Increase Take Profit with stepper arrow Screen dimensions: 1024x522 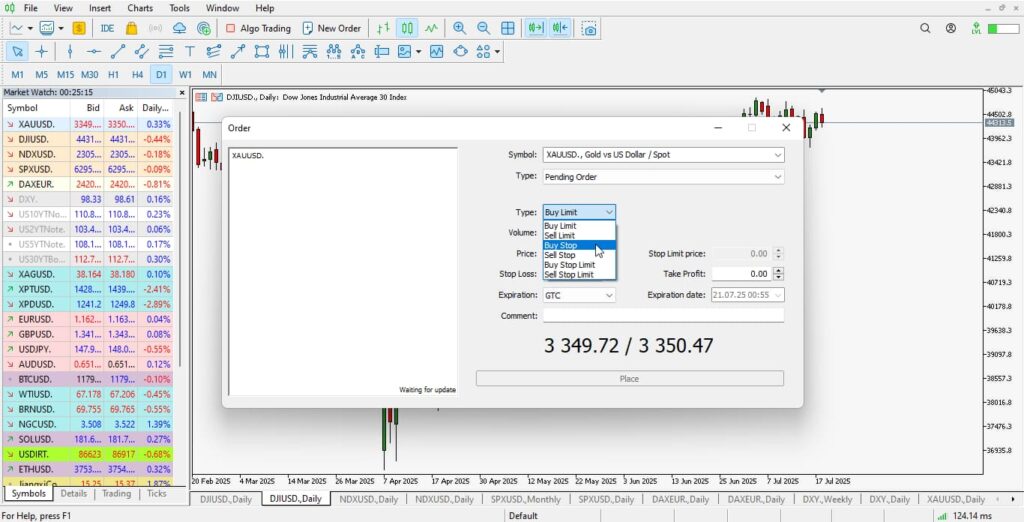[779, 270]
